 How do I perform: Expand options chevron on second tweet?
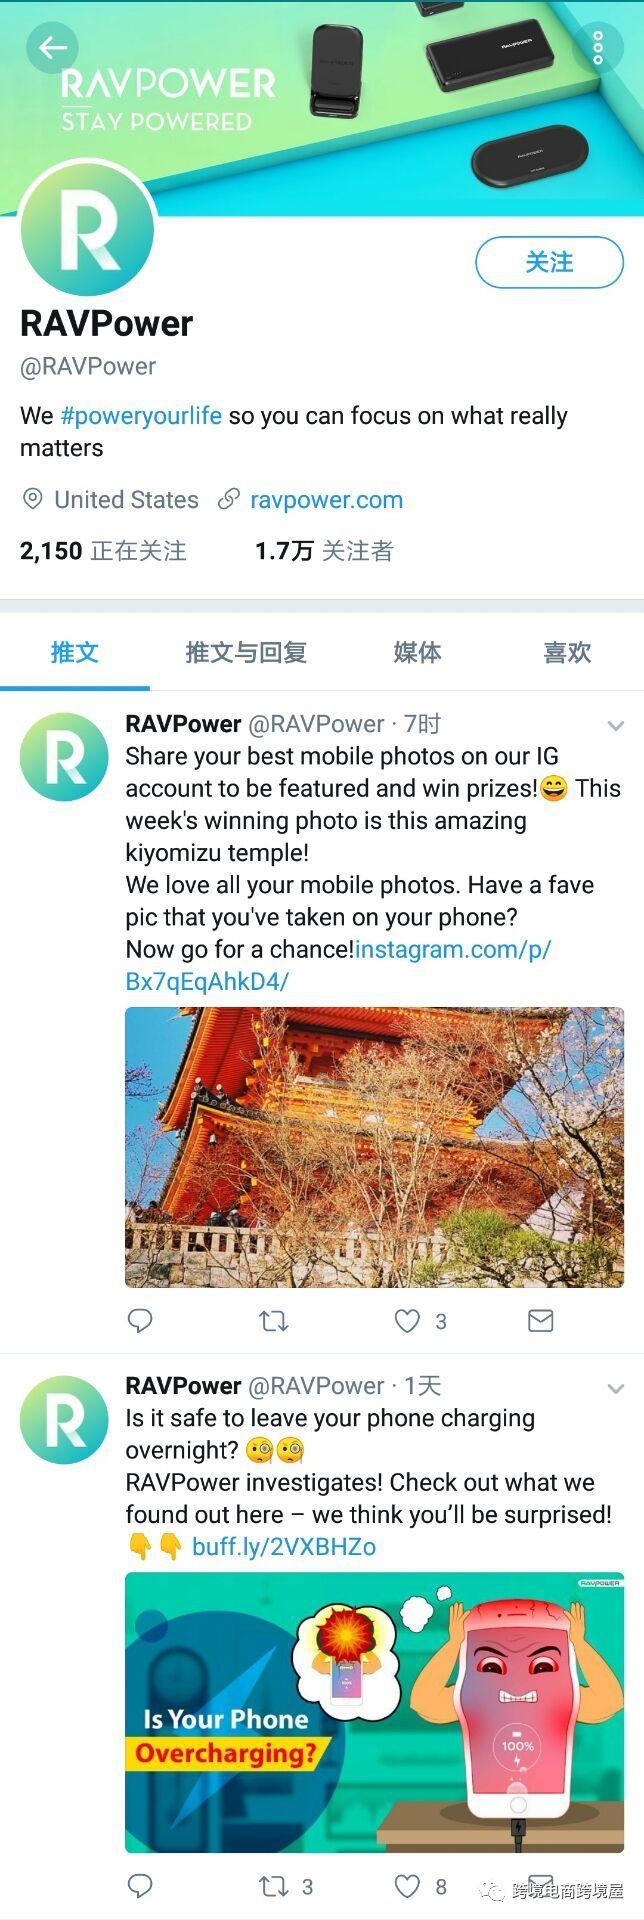(616, 1388)
